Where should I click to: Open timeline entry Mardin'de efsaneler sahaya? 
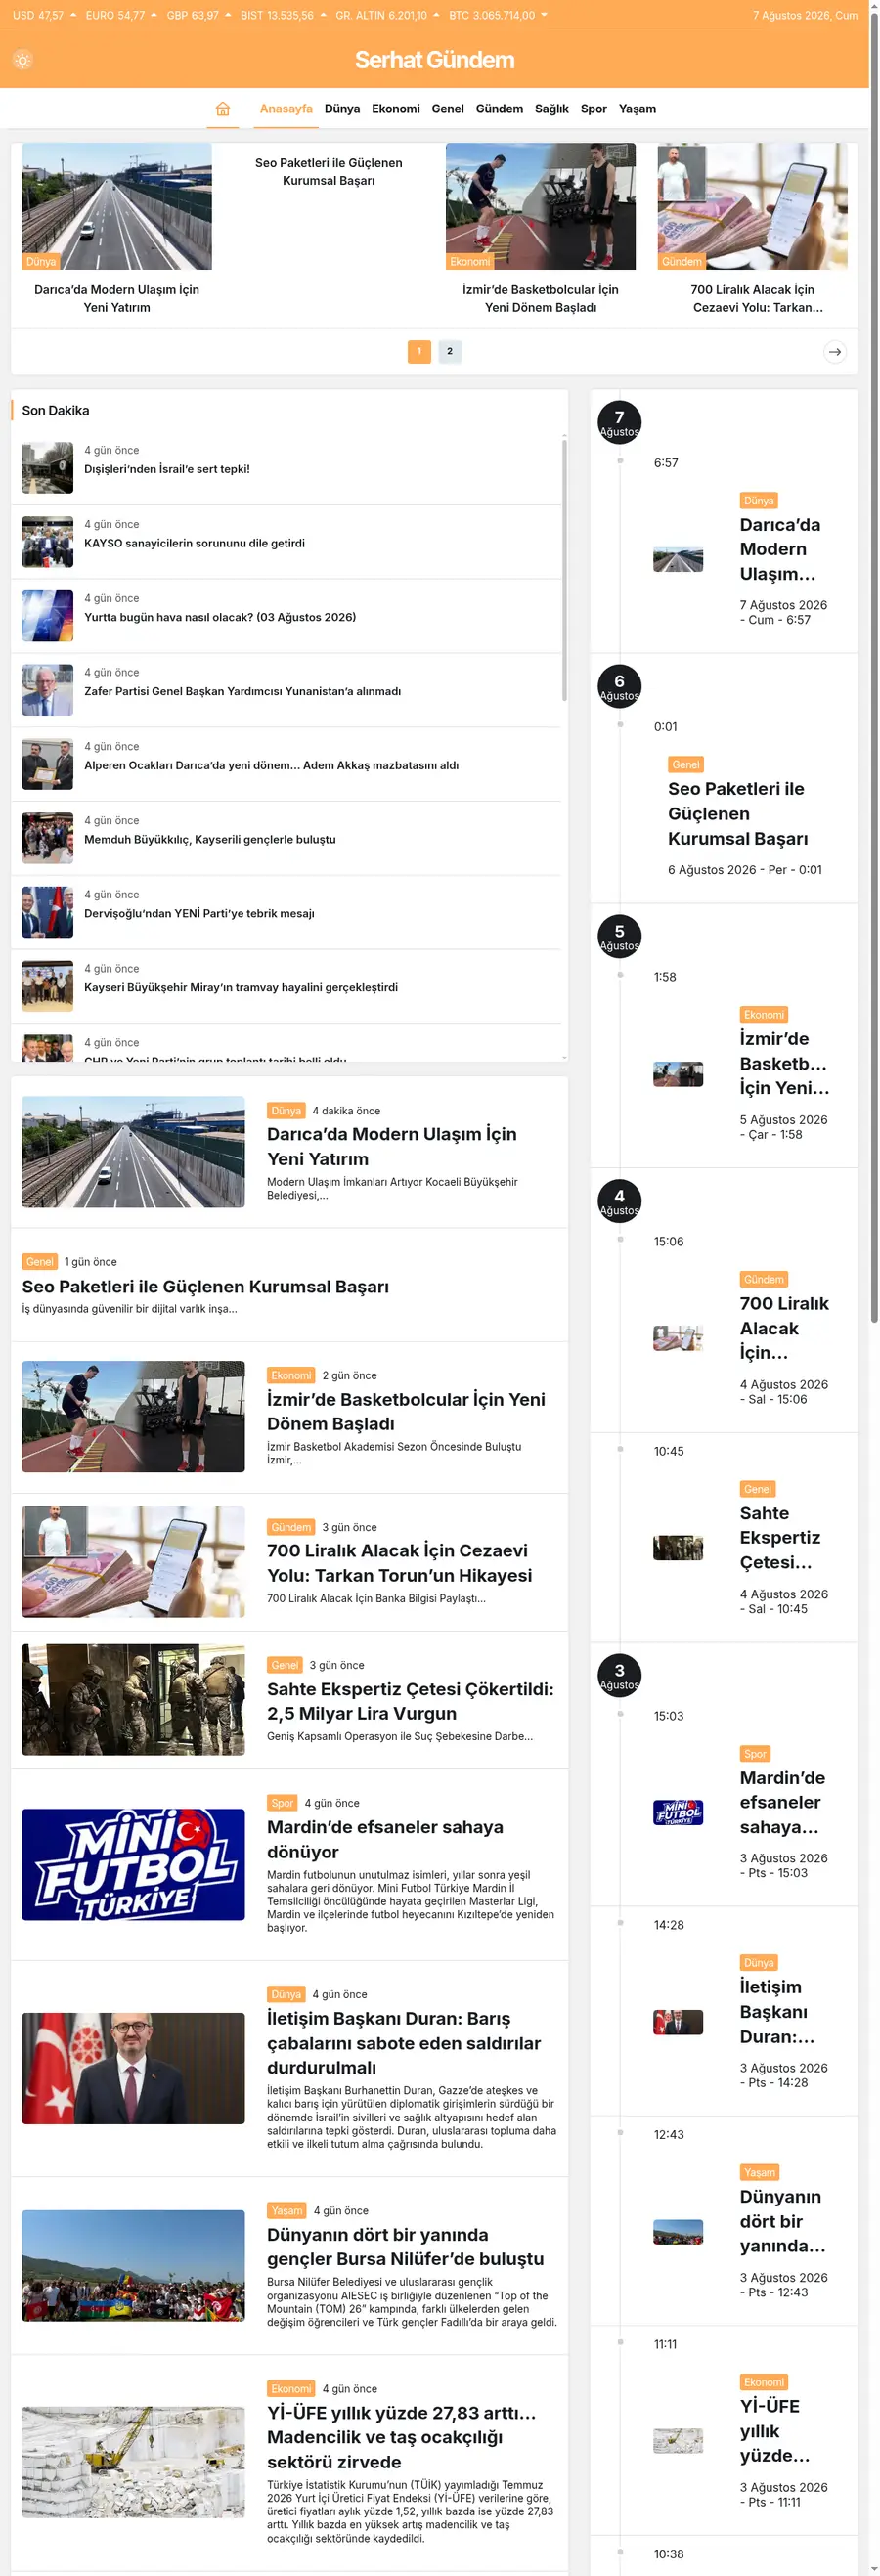782,1802
